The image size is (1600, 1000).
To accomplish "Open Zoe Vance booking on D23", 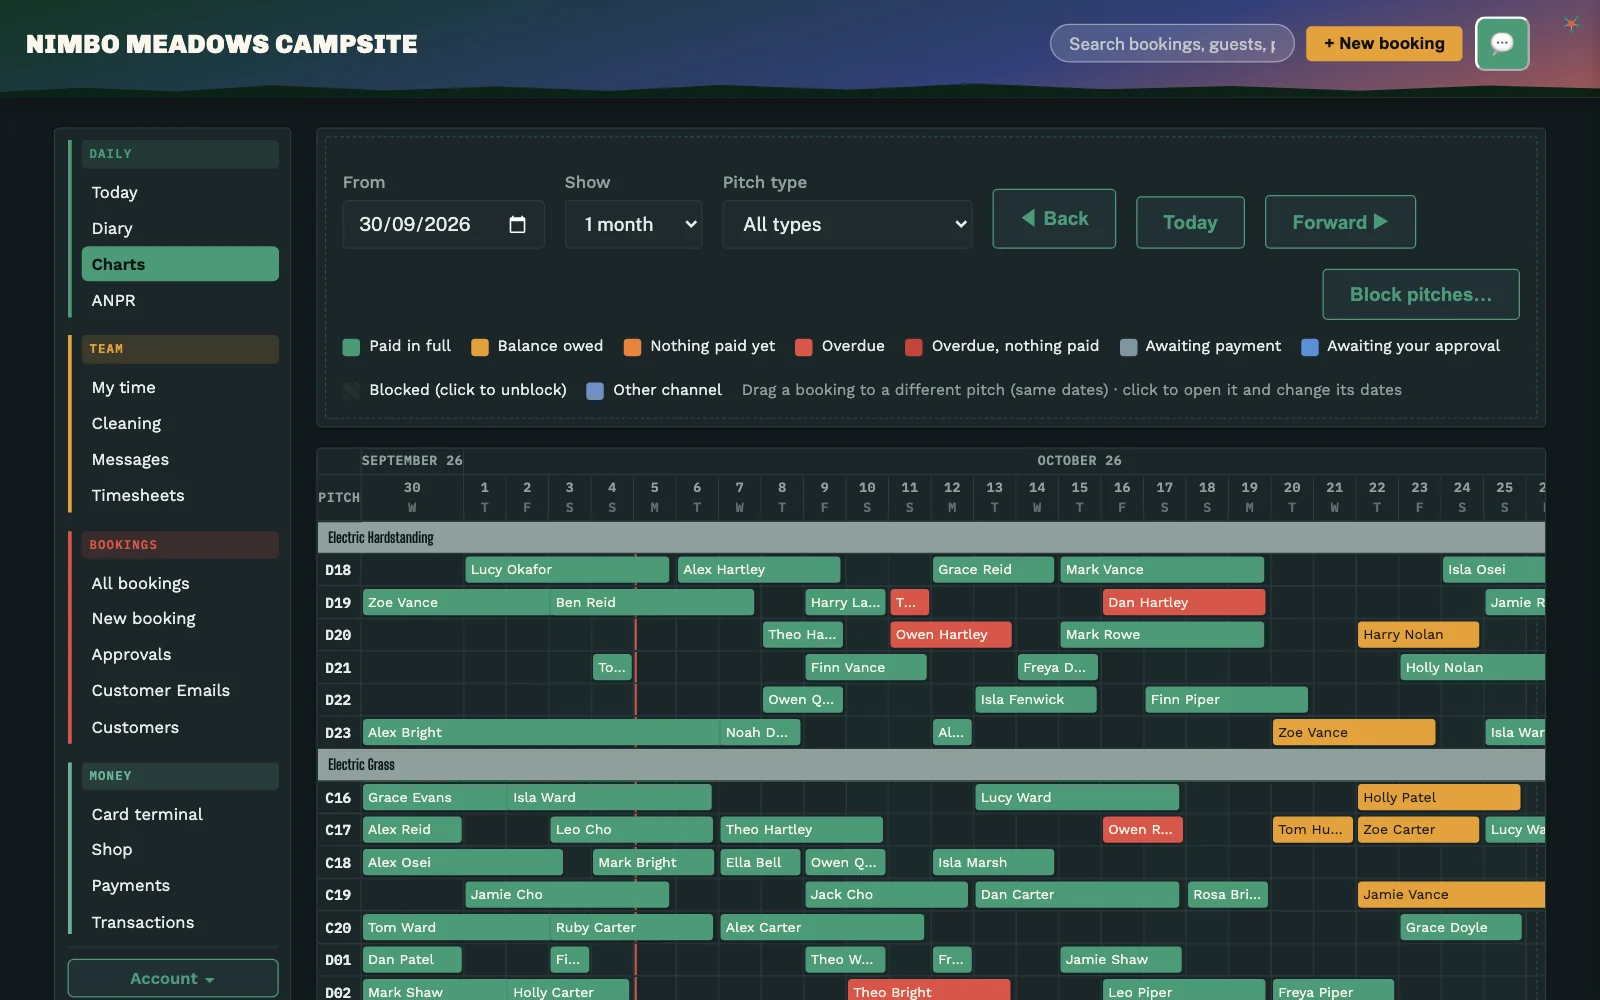I will click(1354, 732).
